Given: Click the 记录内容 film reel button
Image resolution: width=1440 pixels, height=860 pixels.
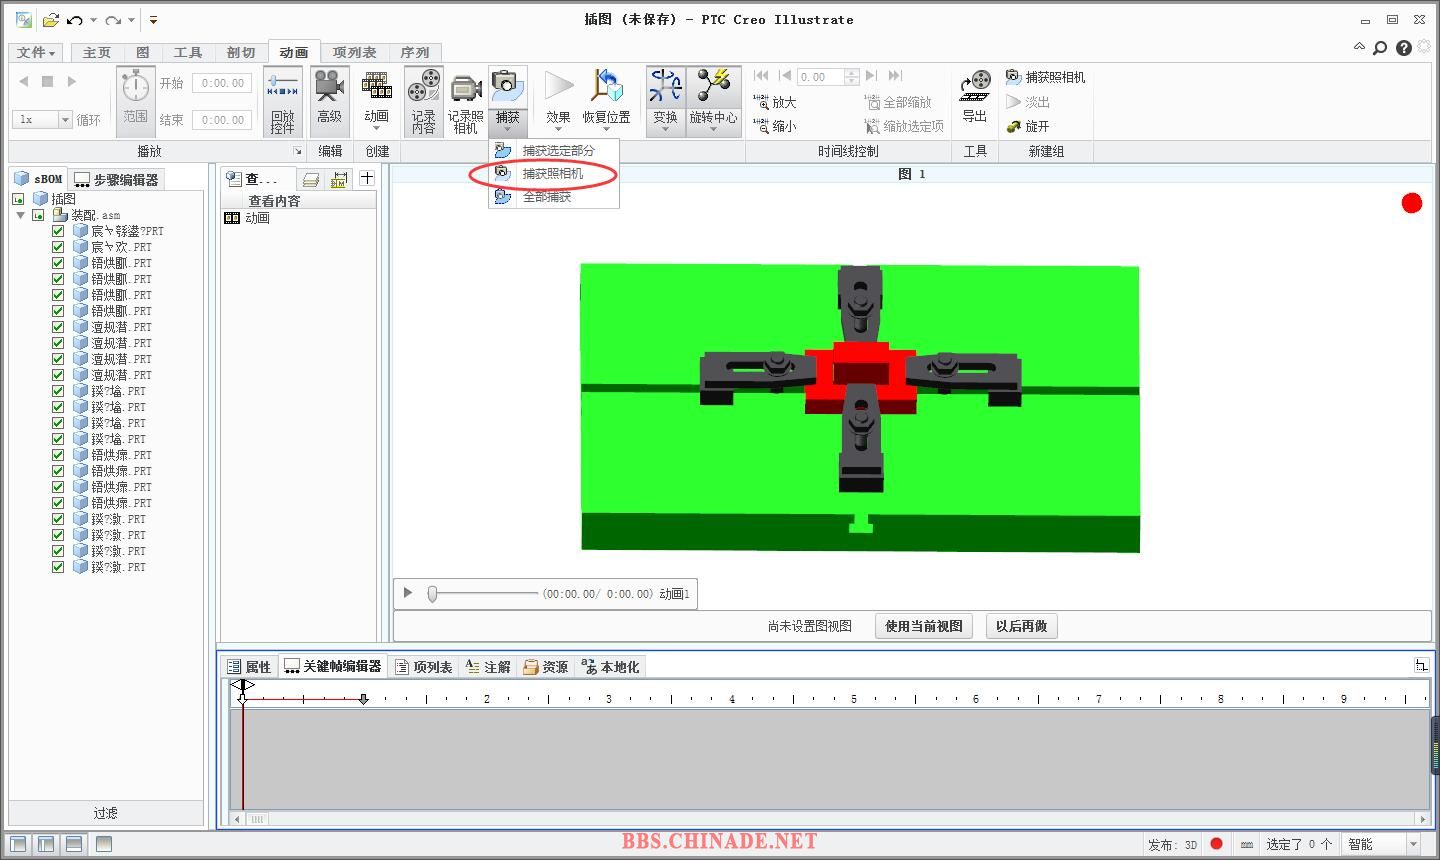Looking at the screenshot, I should coord(424,101).
